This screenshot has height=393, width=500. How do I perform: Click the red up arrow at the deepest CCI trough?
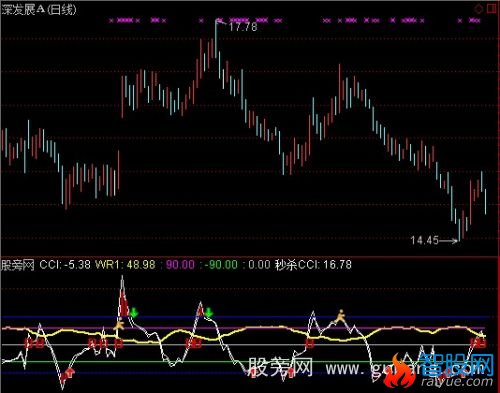click(69, 373)
